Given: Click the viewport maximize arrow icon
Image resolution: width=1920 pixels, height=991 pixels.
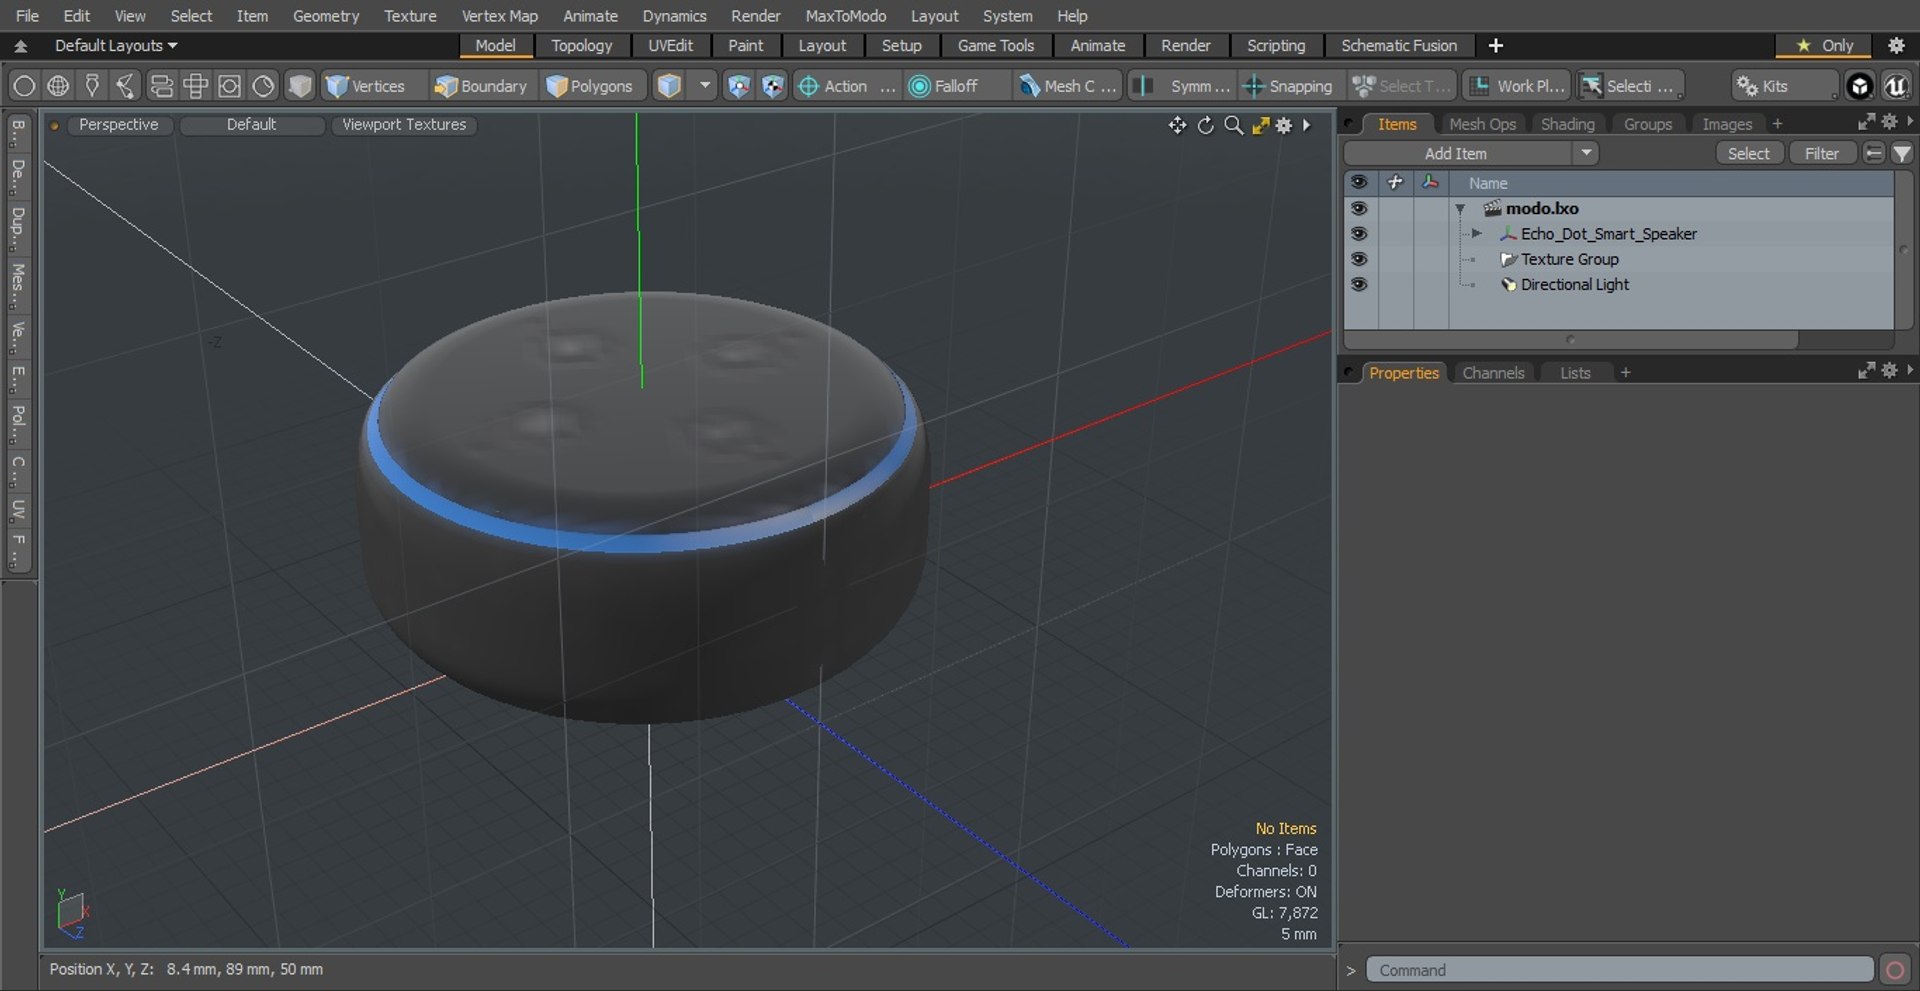Looking at the screenshot, I should (1261, 125).
